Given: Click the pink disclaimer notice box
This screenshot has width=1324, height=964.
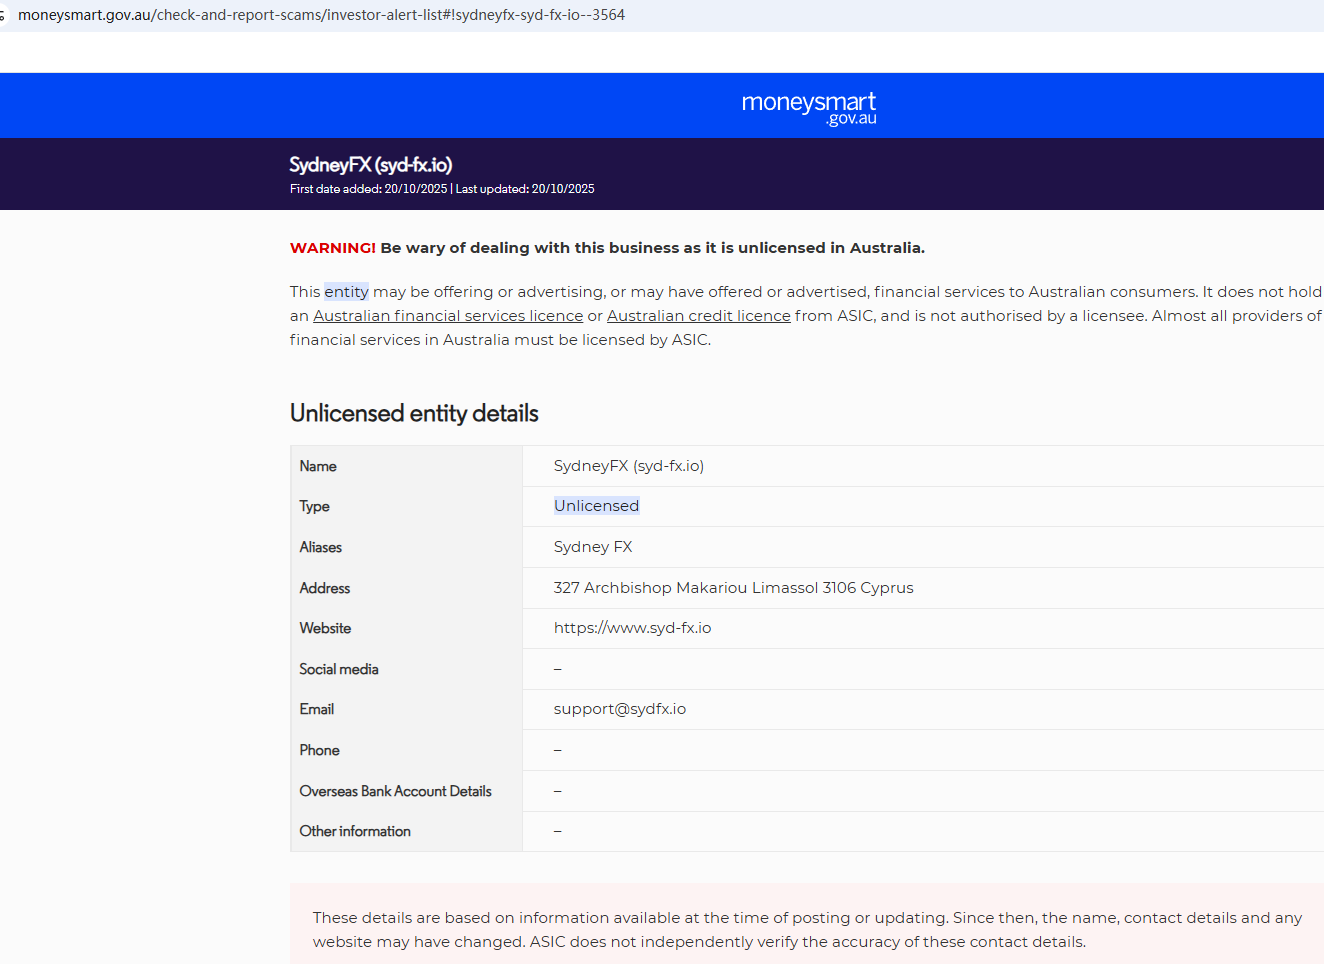Looking at the screenshot, I should click(x=807, y=924).
